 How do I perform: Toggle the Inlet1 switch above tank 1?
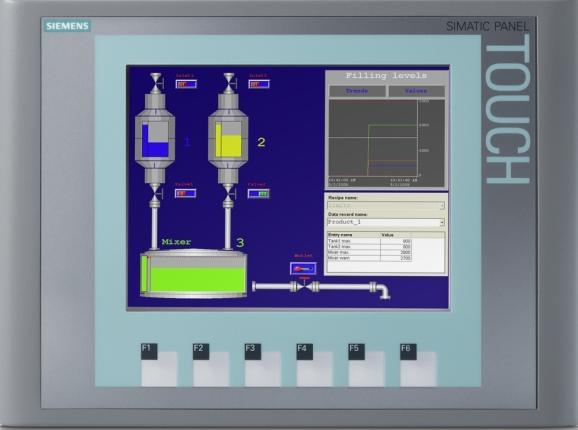pyautogui.click(x=186, y=84)
